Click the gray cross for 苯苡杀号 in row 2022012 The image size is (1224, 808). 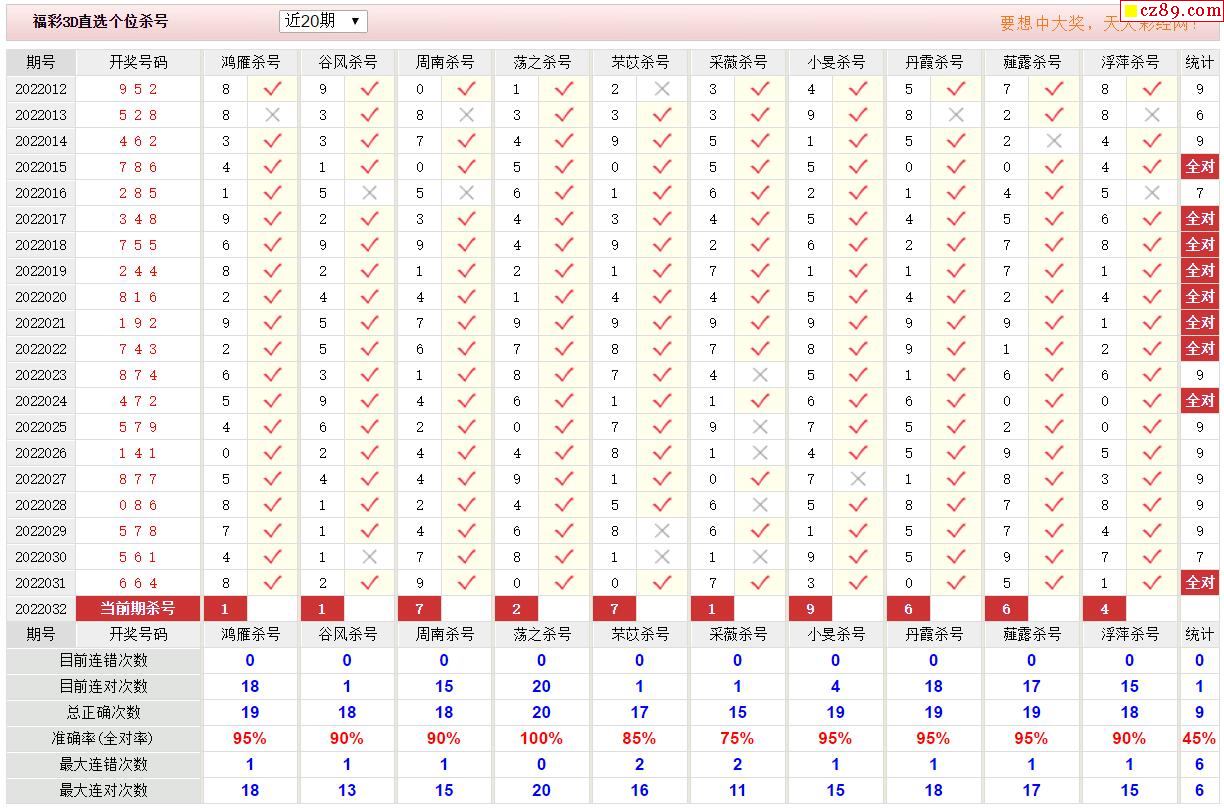pos(661,89)
